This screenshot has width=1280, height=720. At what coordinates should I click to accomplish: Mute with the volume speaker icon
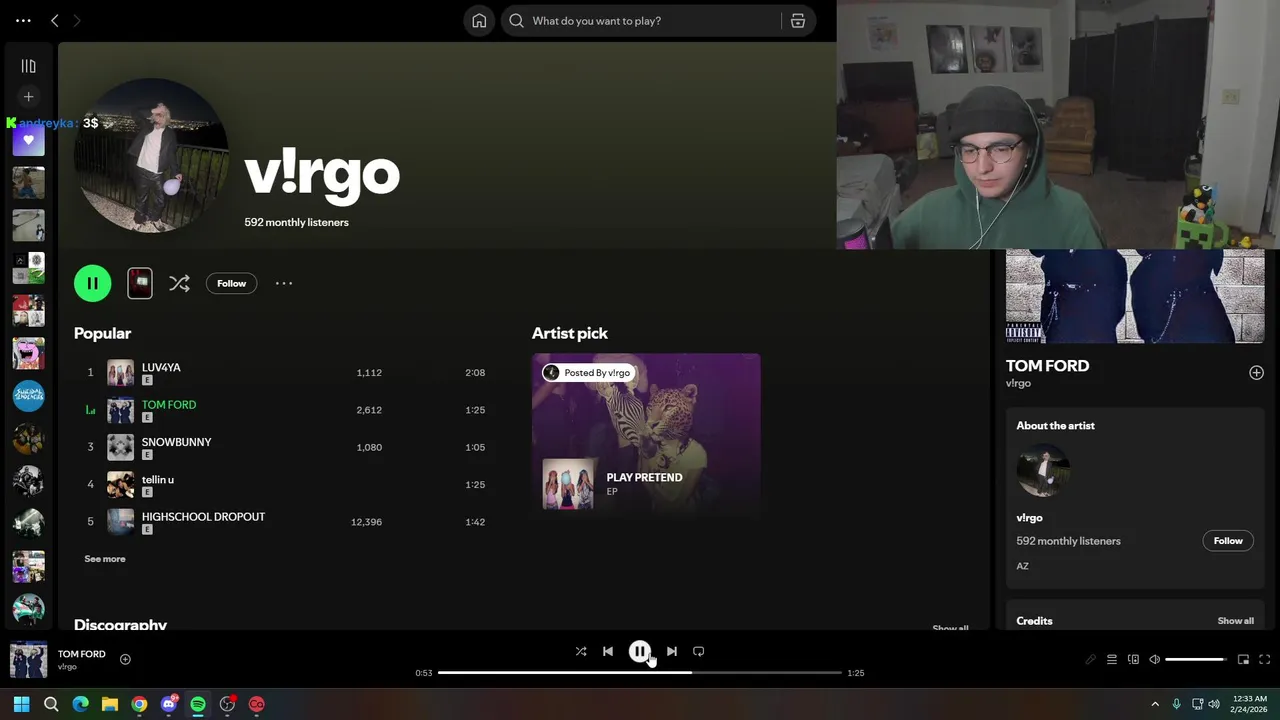pyautogui.click(x=1154, y=659)
